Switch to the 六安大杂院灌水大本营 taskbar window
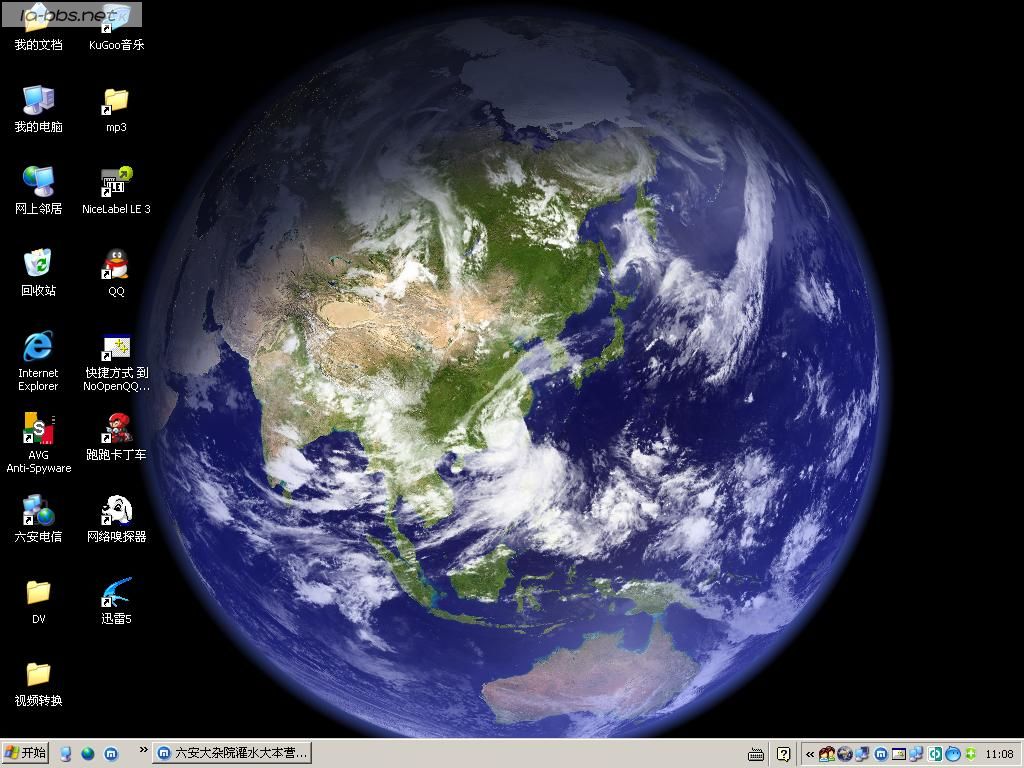Image resolution: width=1024 pixels, height=768 pixels. tap(232, 754)
